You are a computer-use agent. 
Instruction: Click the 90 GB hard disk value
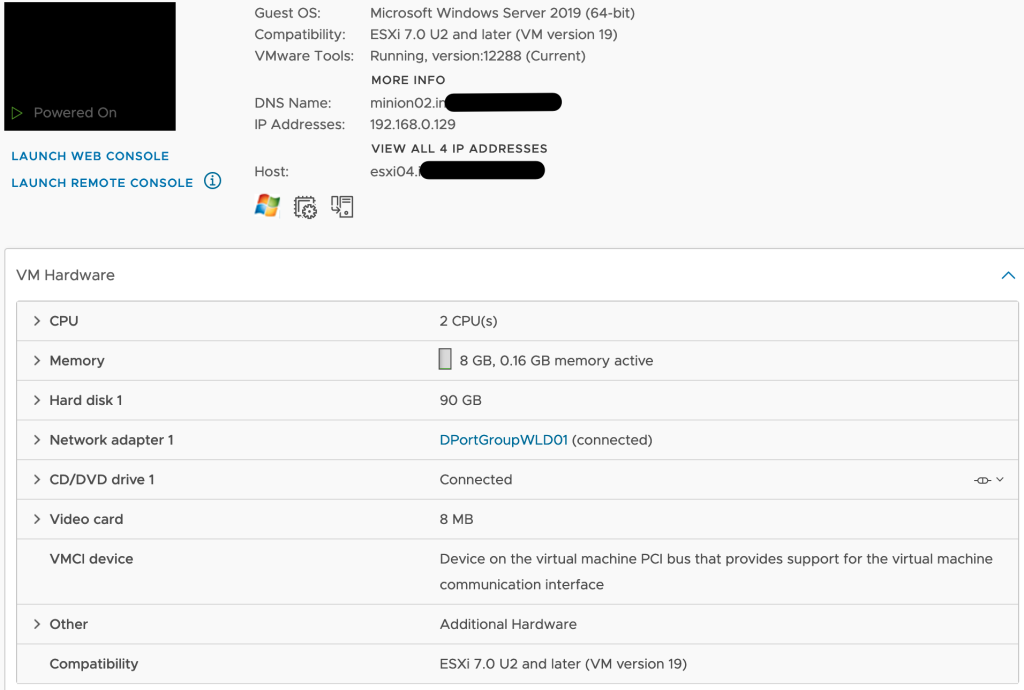coord(460,400)
